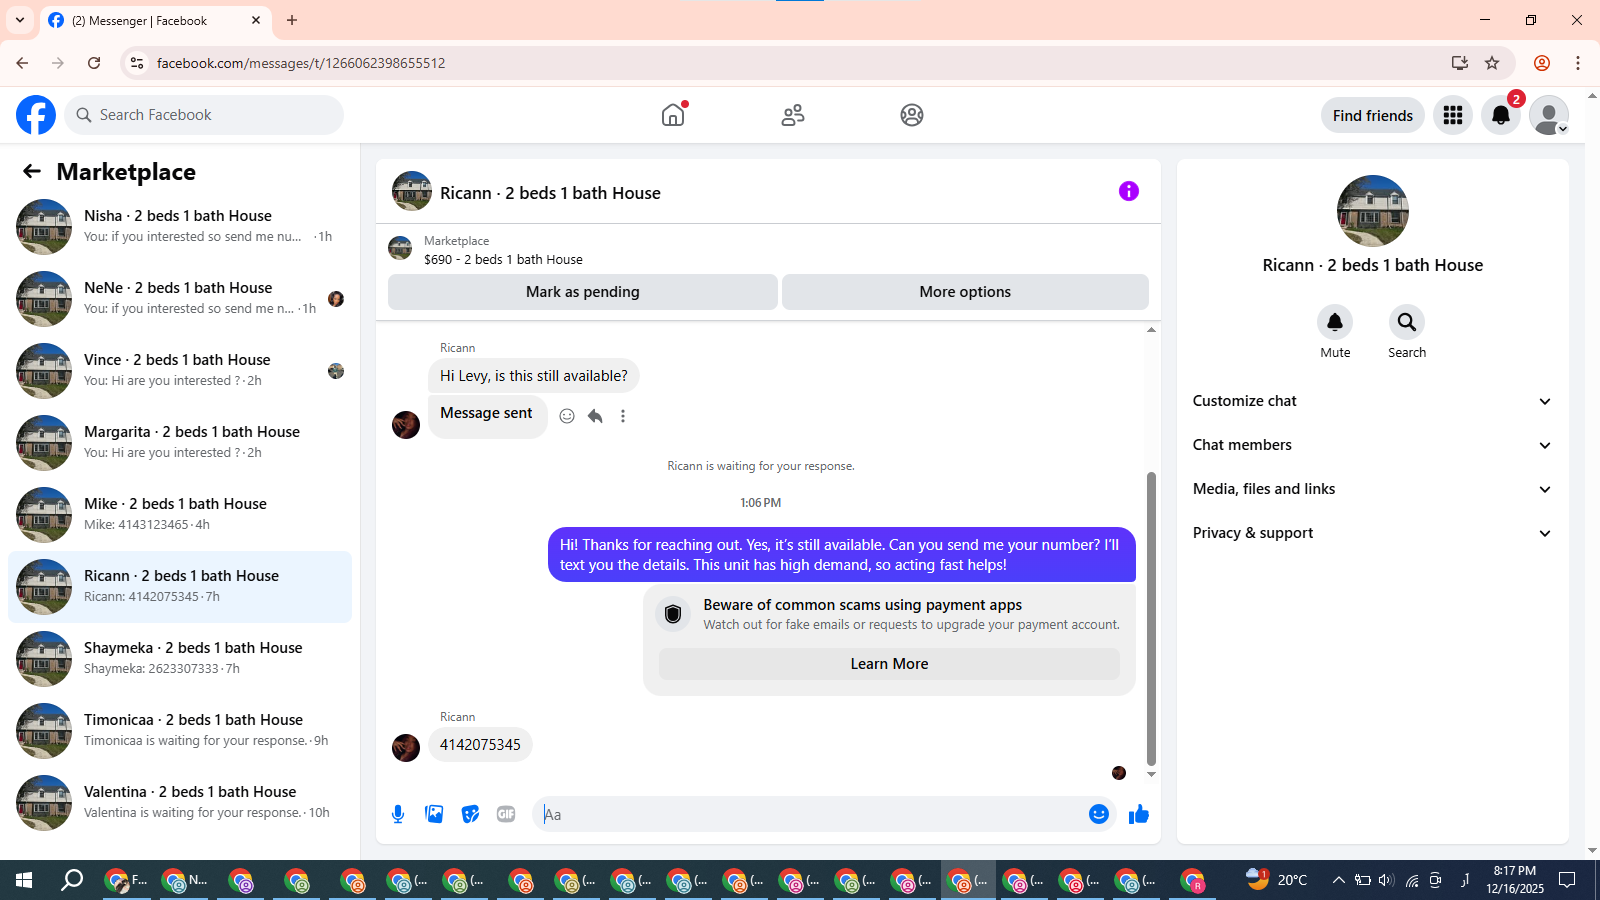Go back to the previous browser page
Viewport: 1600px width, 900px height.
[22, 63]
